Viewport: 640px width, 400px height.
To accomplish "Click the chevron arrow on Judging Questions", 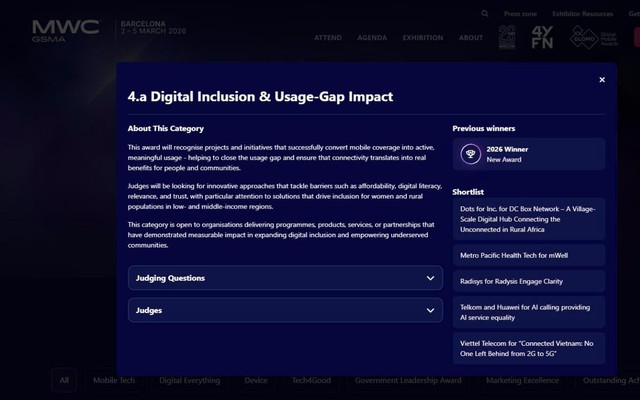I will pyautogui.click(x=430, y=278).
